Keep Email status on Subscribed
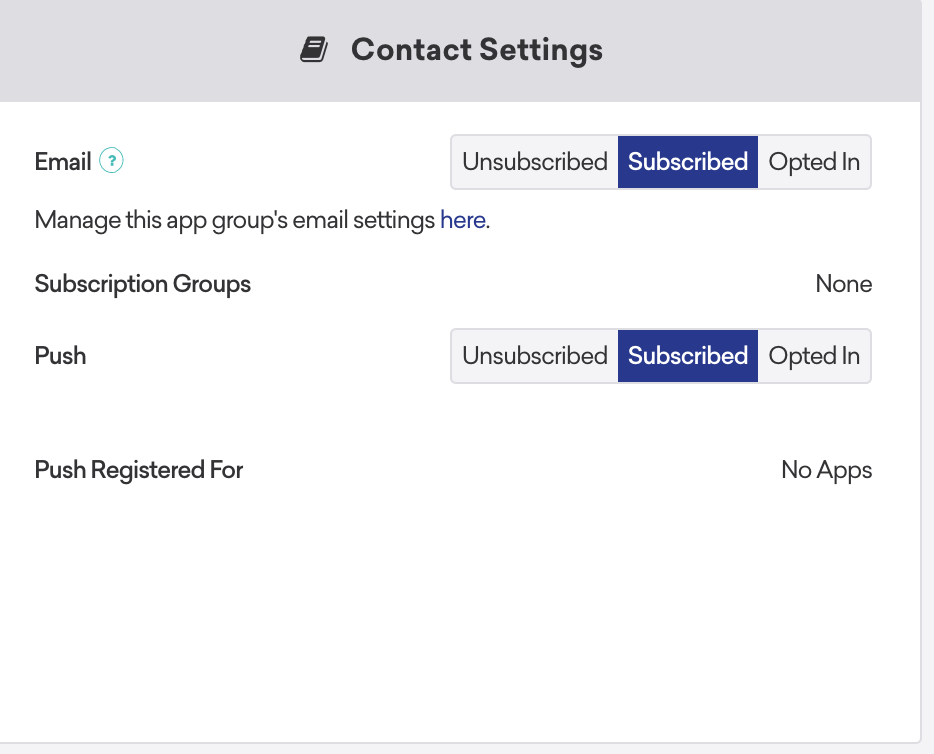This screenshot has height=754, width=934. click(x=687, y=161)
